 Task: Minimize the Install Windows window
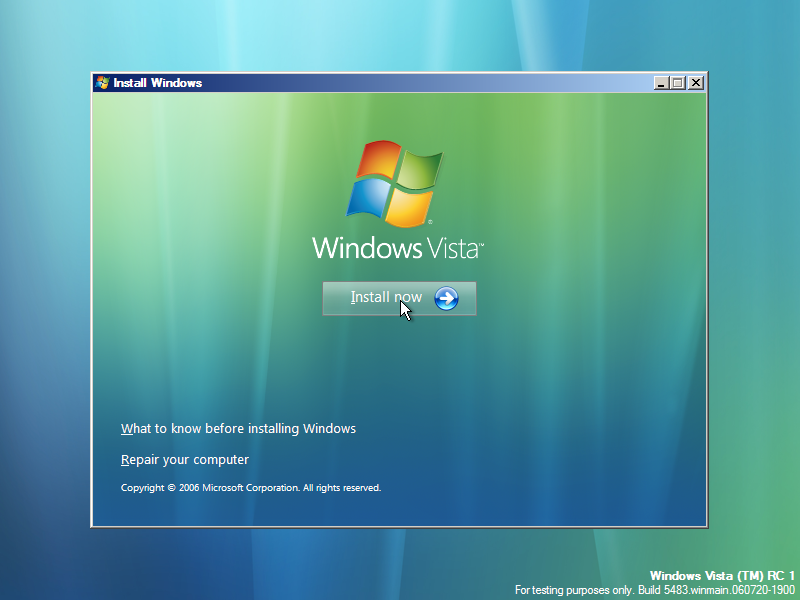[661, 83]
